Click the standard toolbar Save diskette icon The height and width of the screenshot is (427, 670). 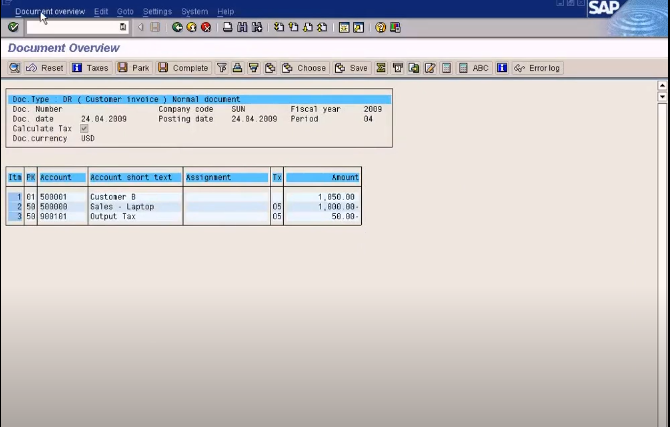[155, 27]
